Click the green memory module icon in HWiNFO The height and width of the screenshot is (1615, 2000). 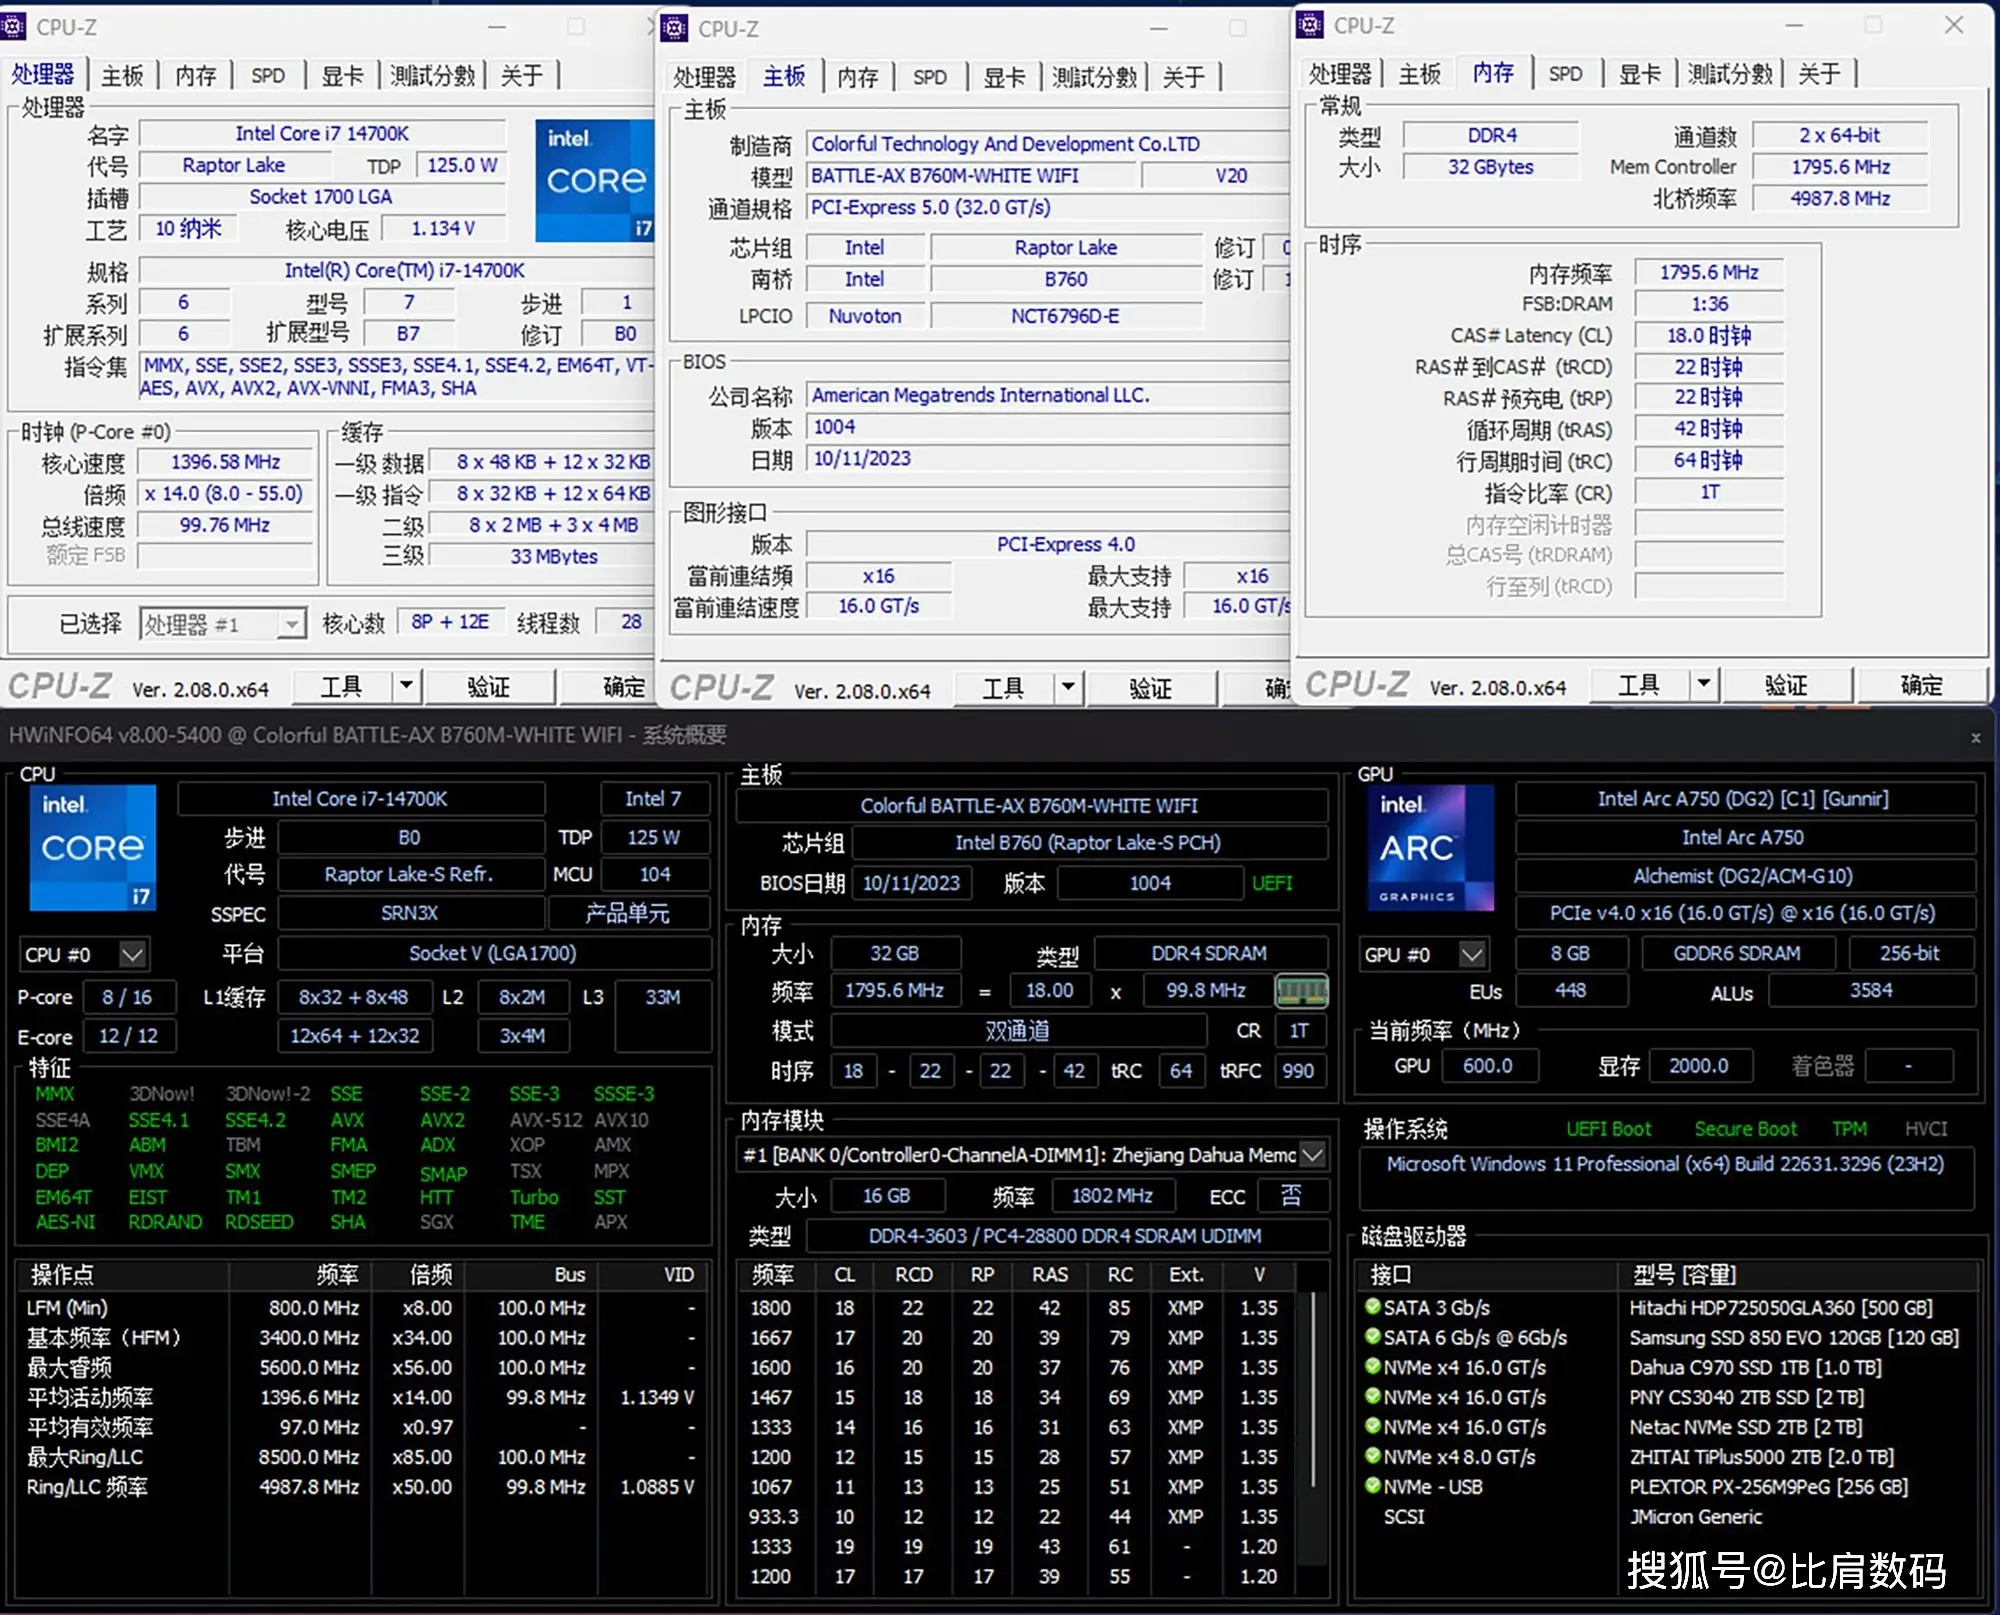tap(1302, 991)
